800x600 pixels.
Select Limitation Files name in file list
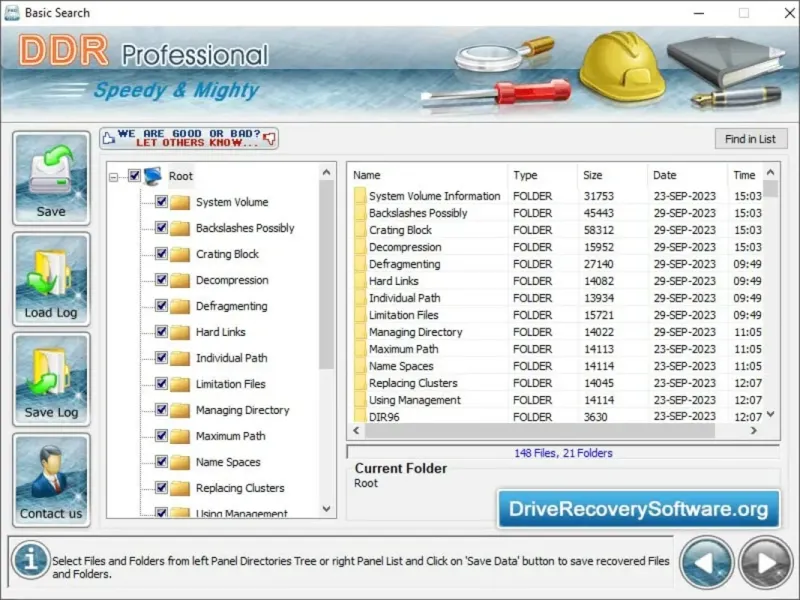click(404, 315)
